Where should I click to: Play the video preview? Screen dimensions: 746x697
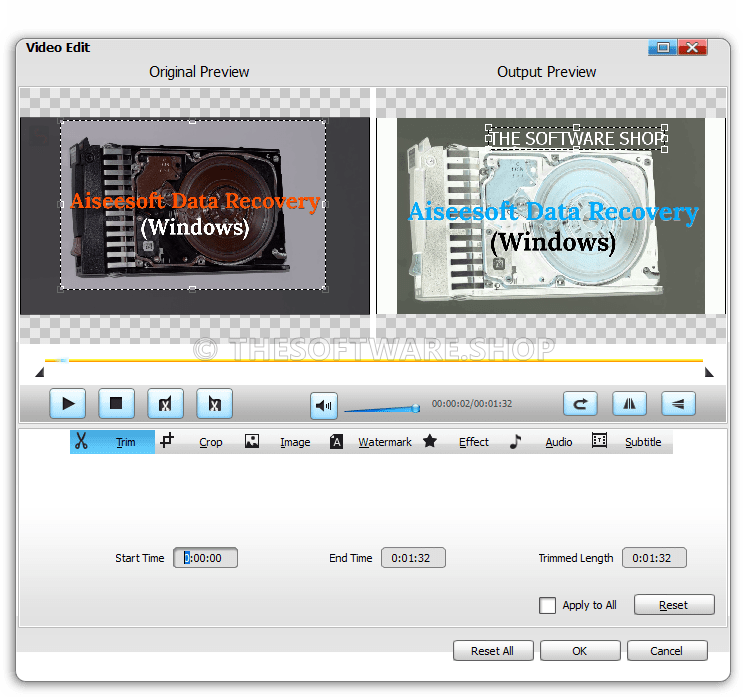tap(68, 404)
